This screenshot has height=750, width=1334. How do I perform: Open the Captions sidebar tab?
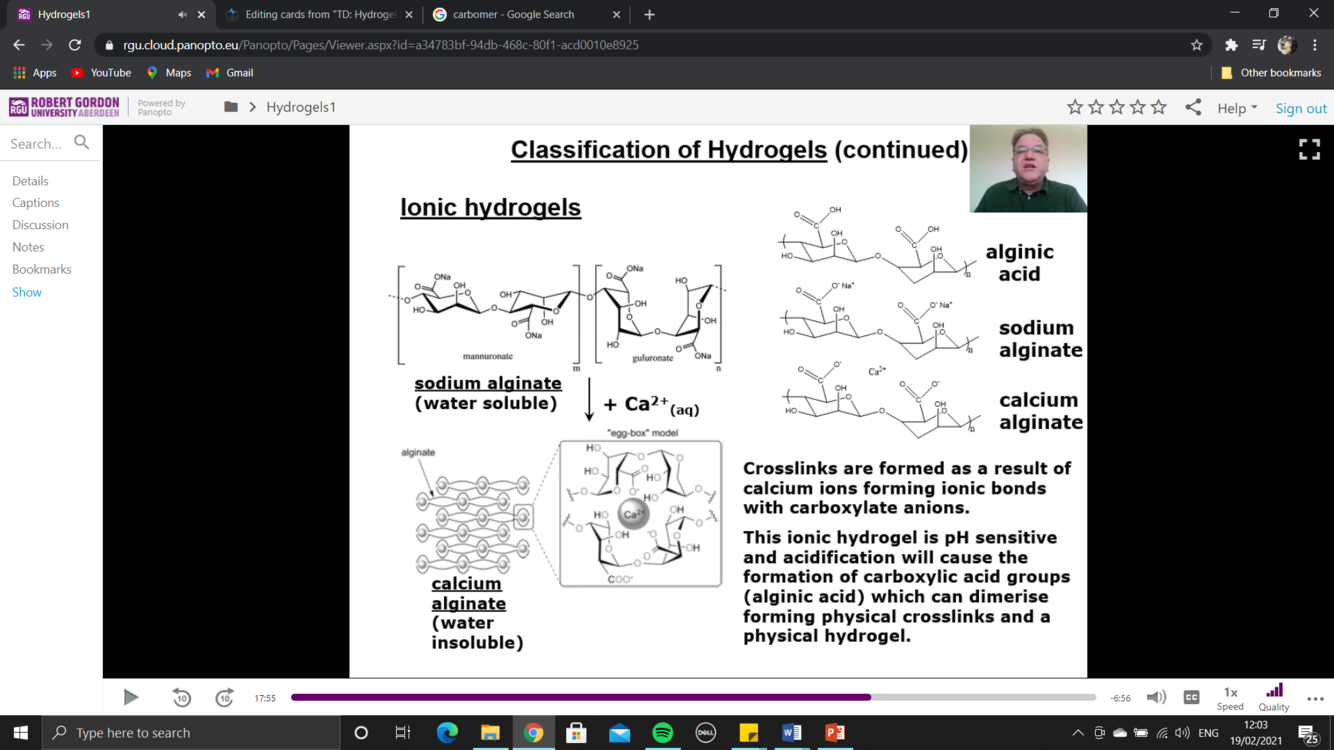tap(35, 202)
